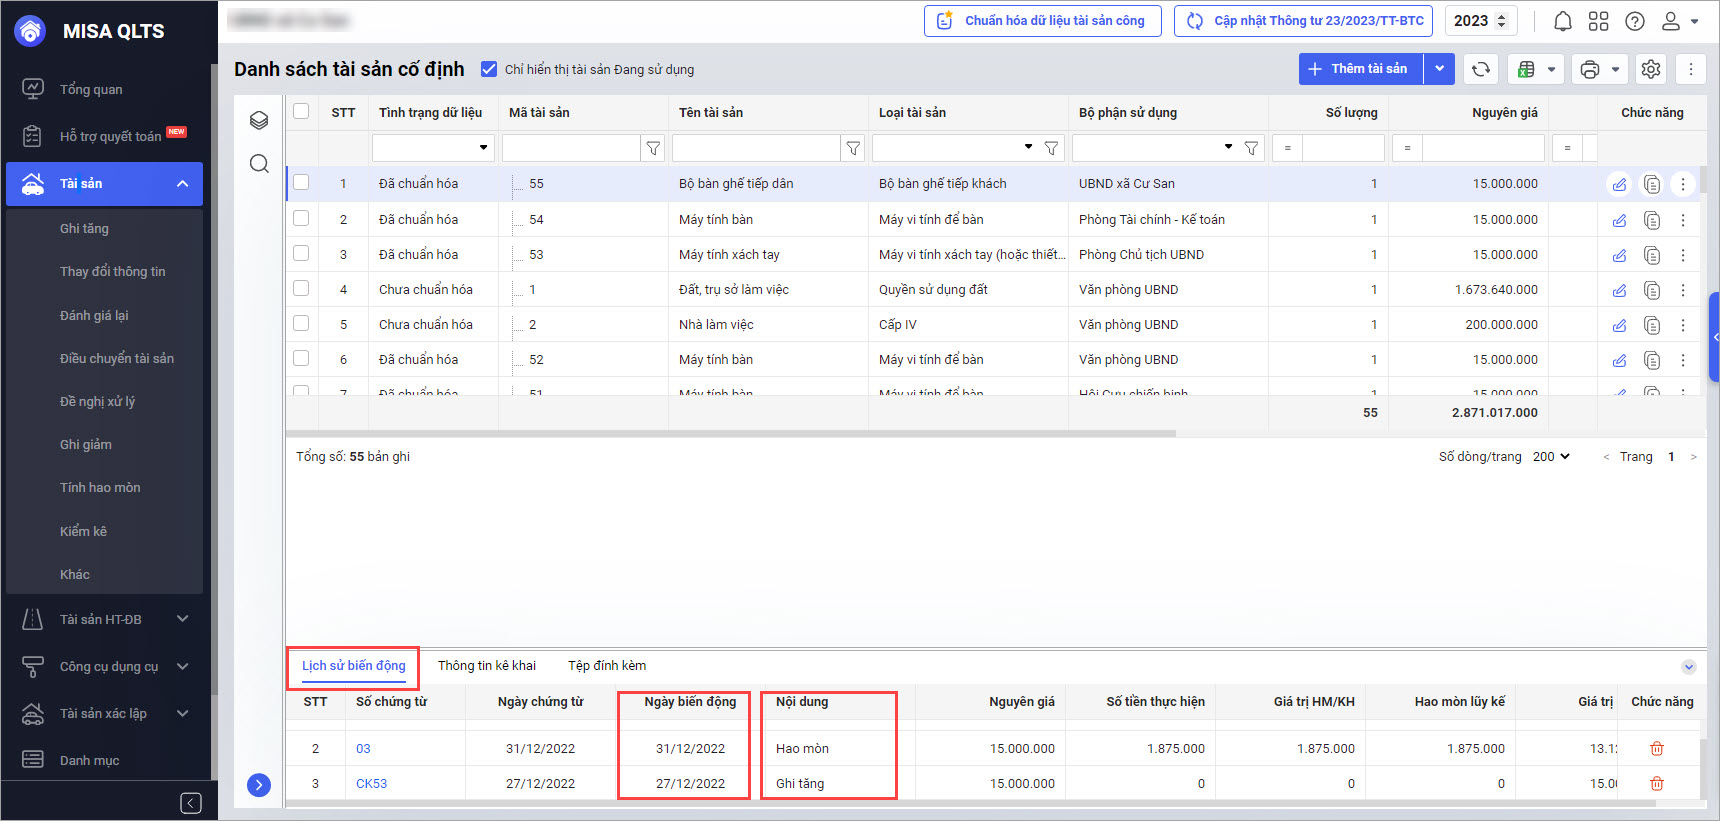This screenshot has height=821, width=1720.
Task: Click the search magnifier in left panel
Action: coord(259,164)
